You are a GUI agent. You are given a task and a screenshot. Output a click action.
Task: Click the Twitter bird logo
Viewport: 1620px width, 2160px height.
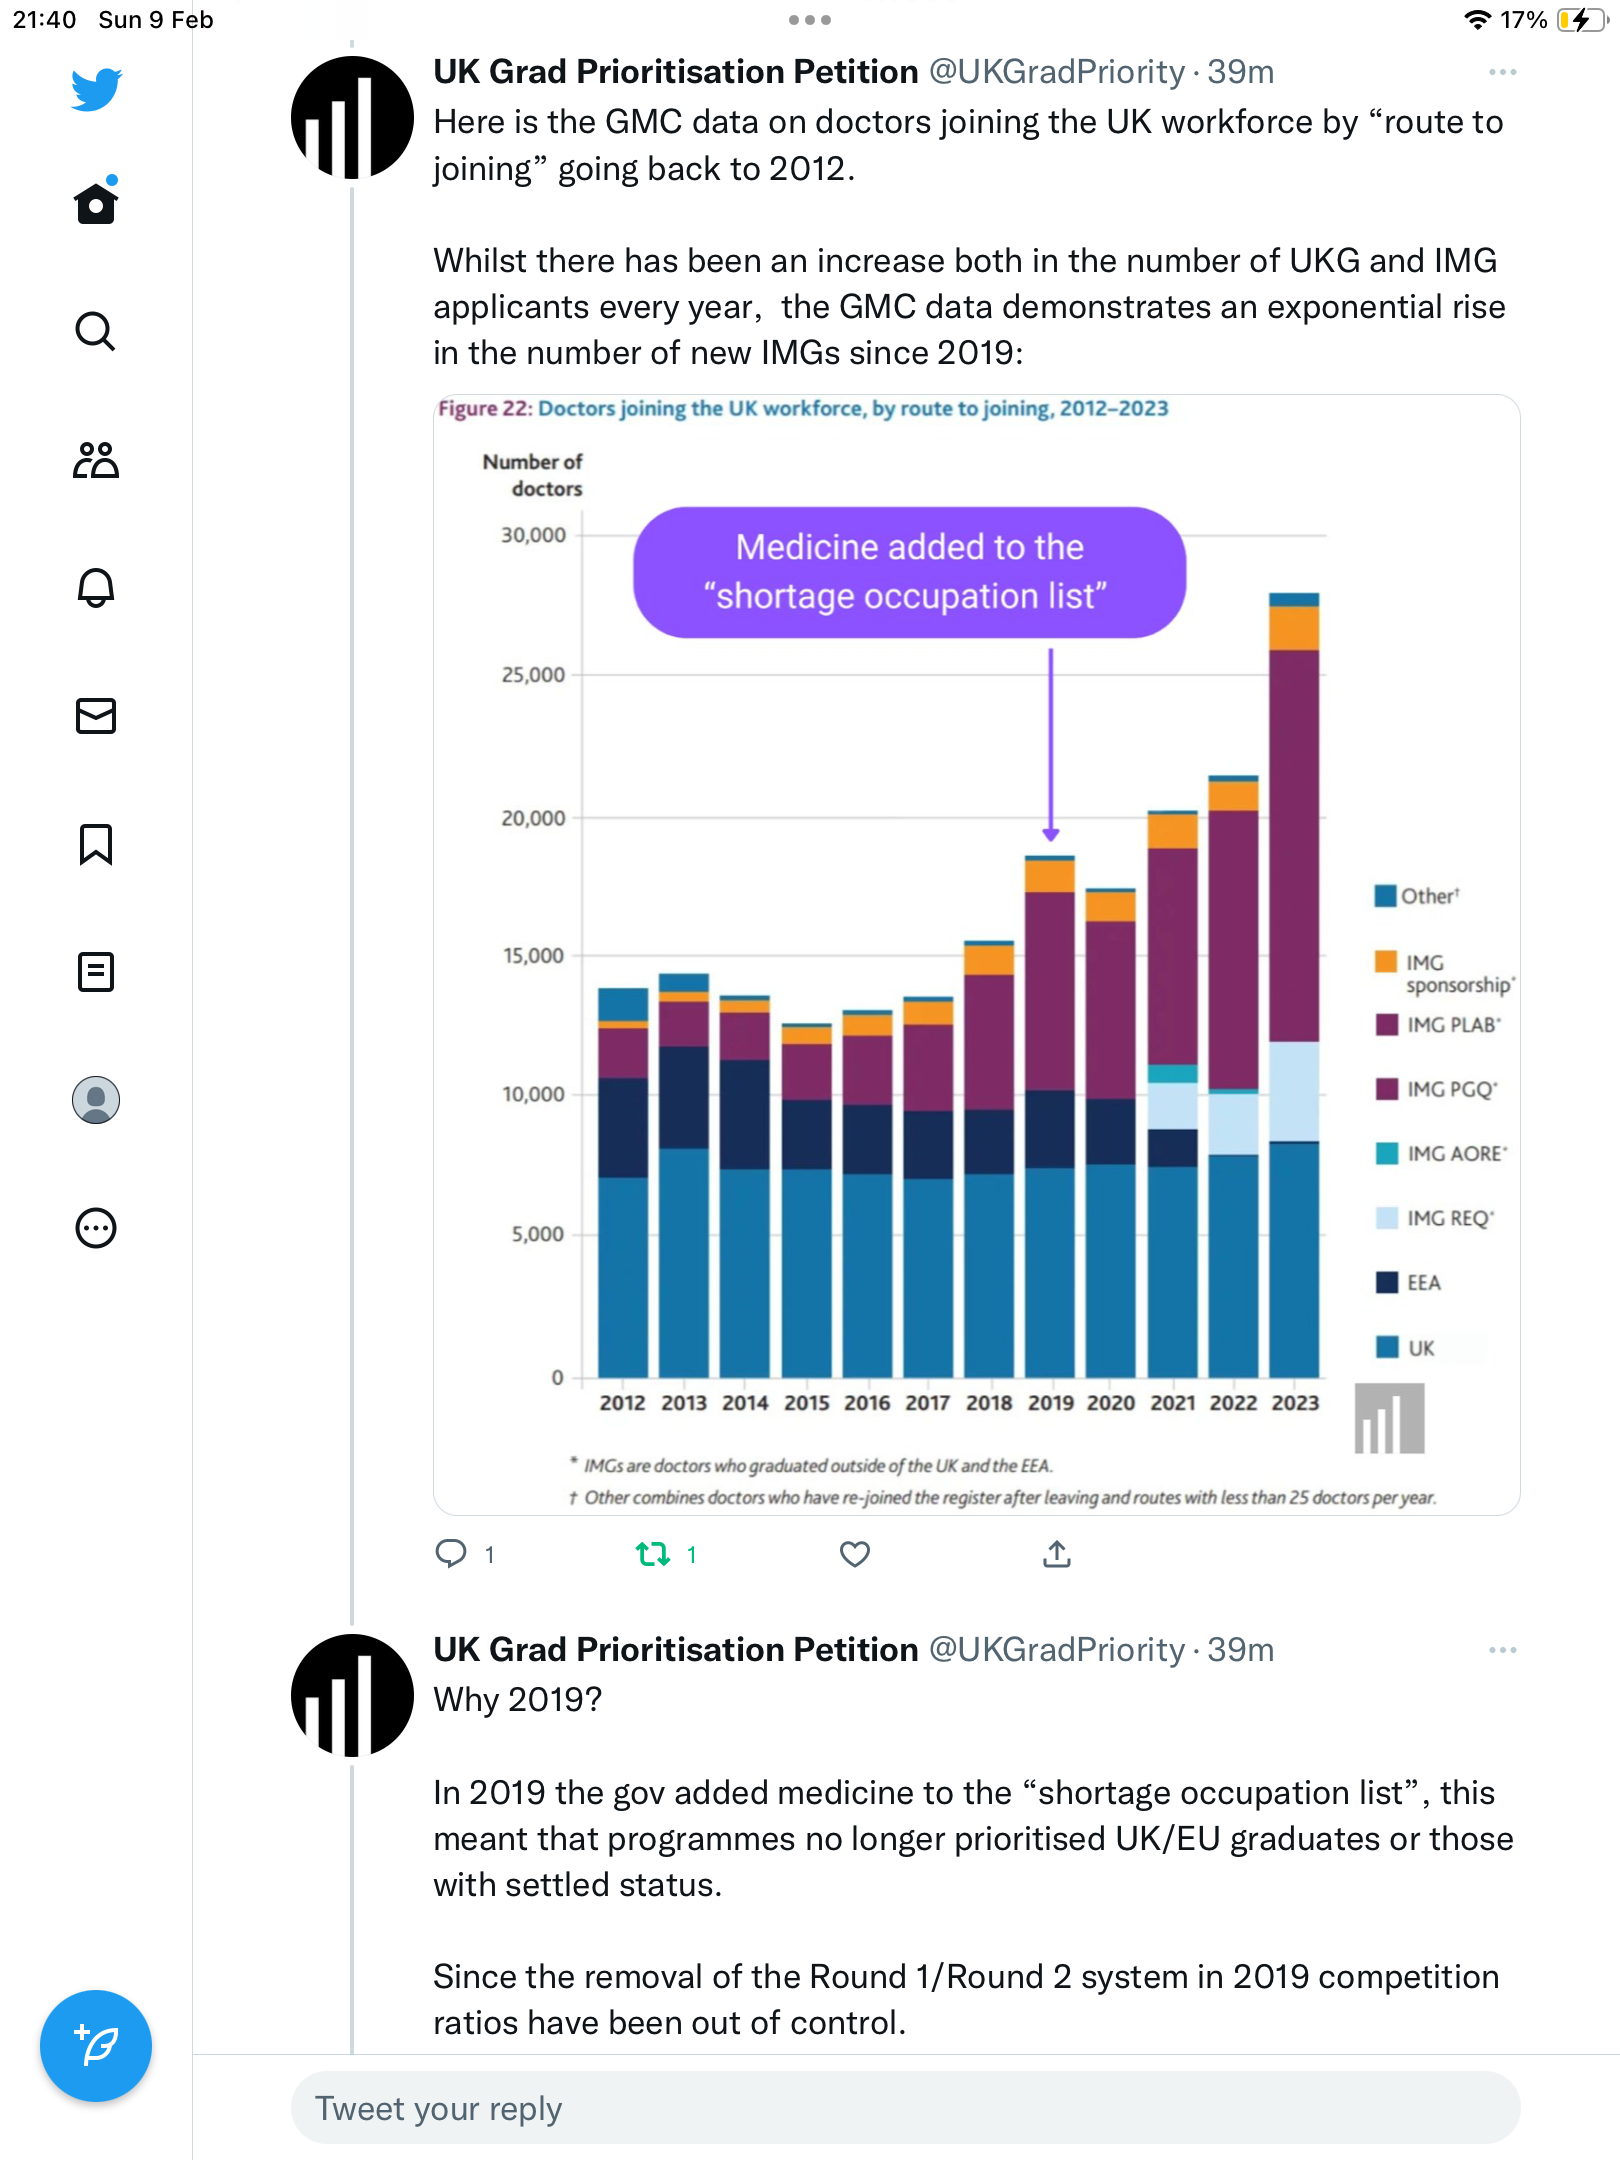[x=96, y=89]
